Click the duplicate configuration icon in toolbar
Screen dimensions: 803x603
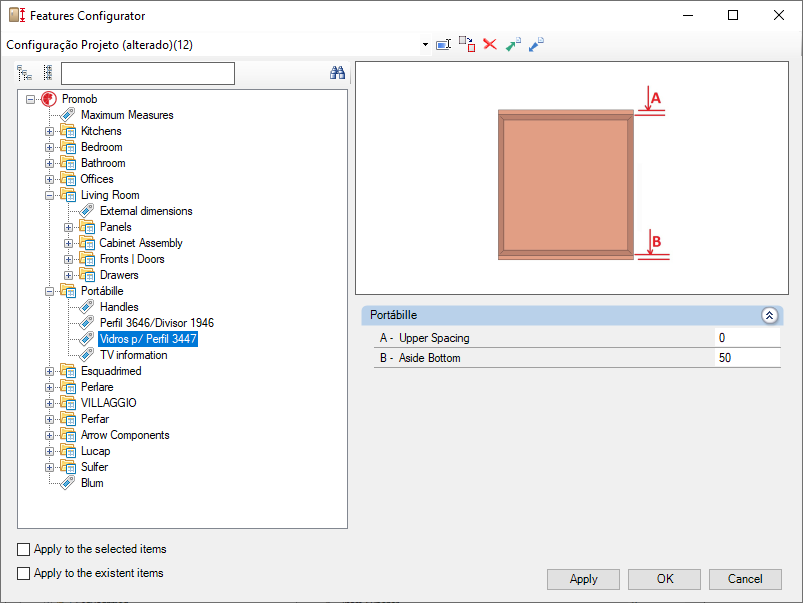(x=467, y=45)
